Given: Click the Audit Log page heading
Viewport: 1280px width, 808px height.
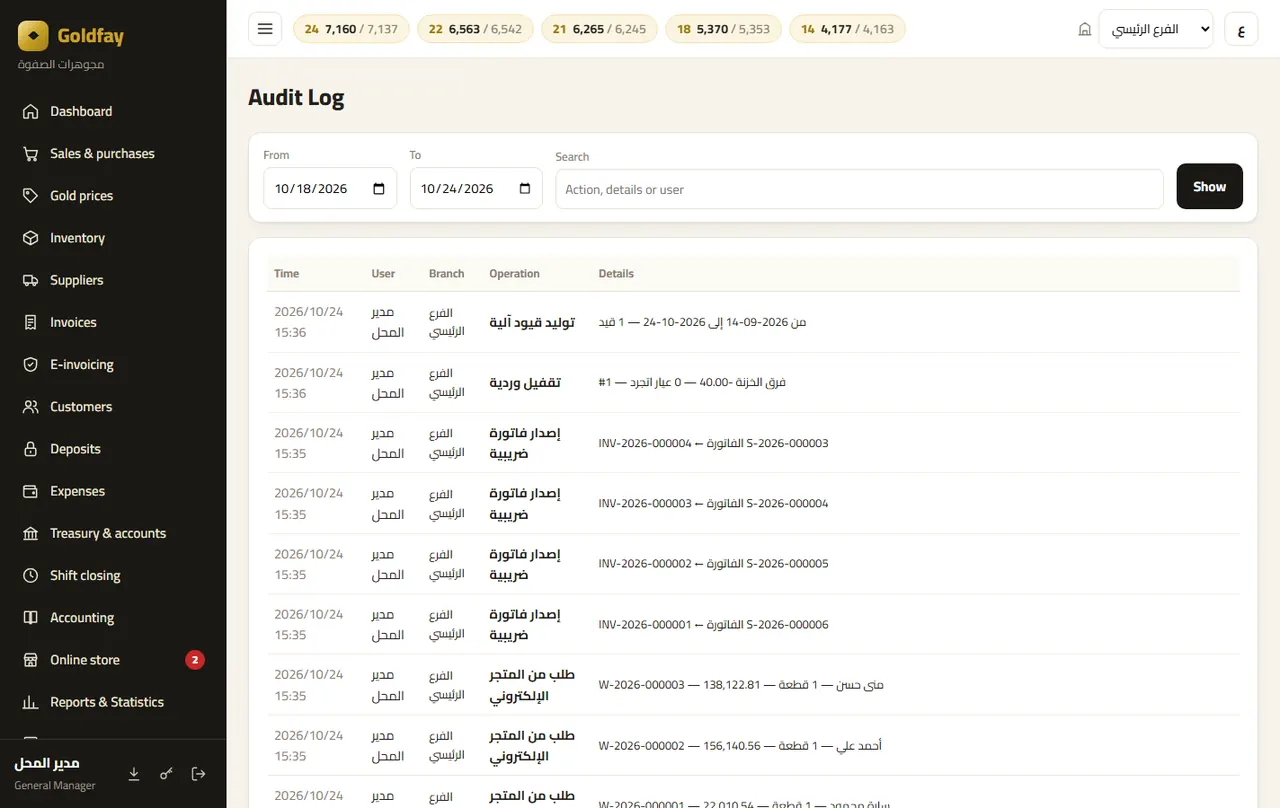Looking at the screenshot, I should click(296, 97).
